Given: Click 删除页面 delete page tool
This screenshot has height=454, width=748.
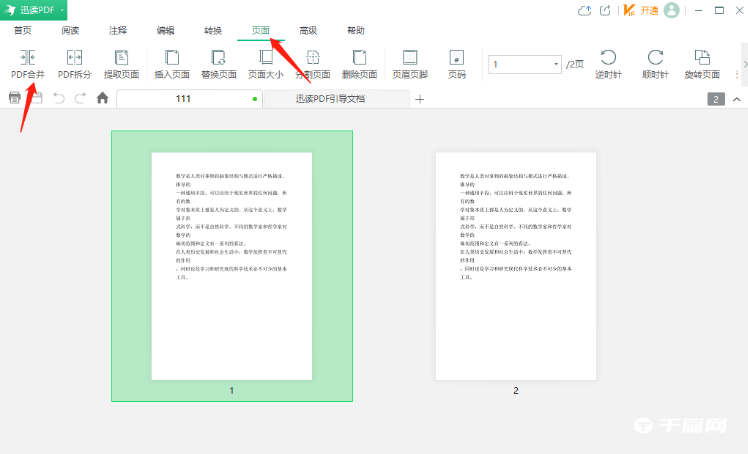Looking at the screenshot, I should coord(359,64).
